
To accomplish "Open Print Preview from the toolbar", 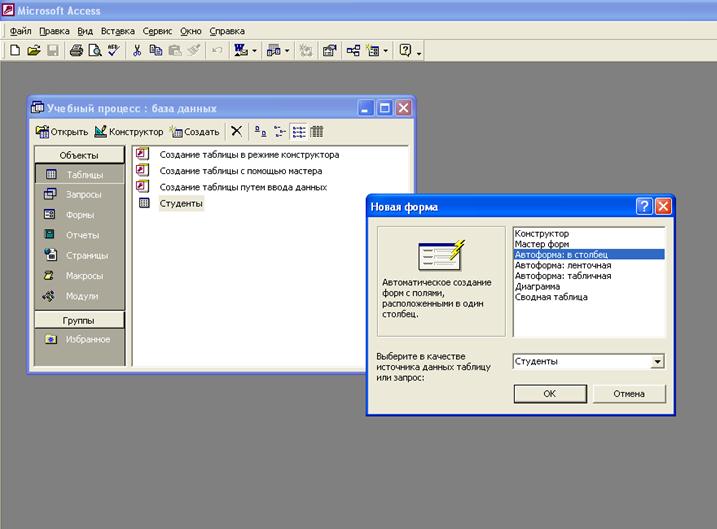I will coord(95,50).
